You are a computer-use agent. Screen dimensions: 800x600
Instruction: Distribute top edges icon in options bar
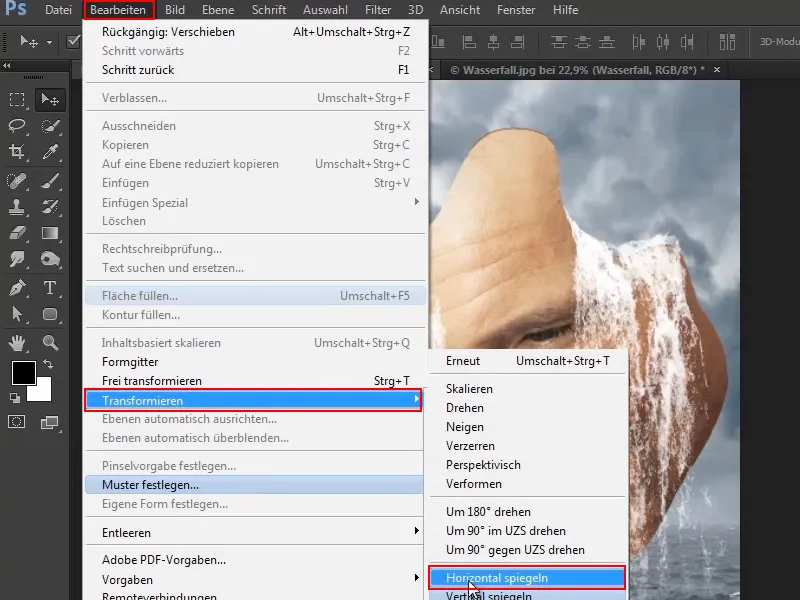pyautogui.click(x=559, y=42)
